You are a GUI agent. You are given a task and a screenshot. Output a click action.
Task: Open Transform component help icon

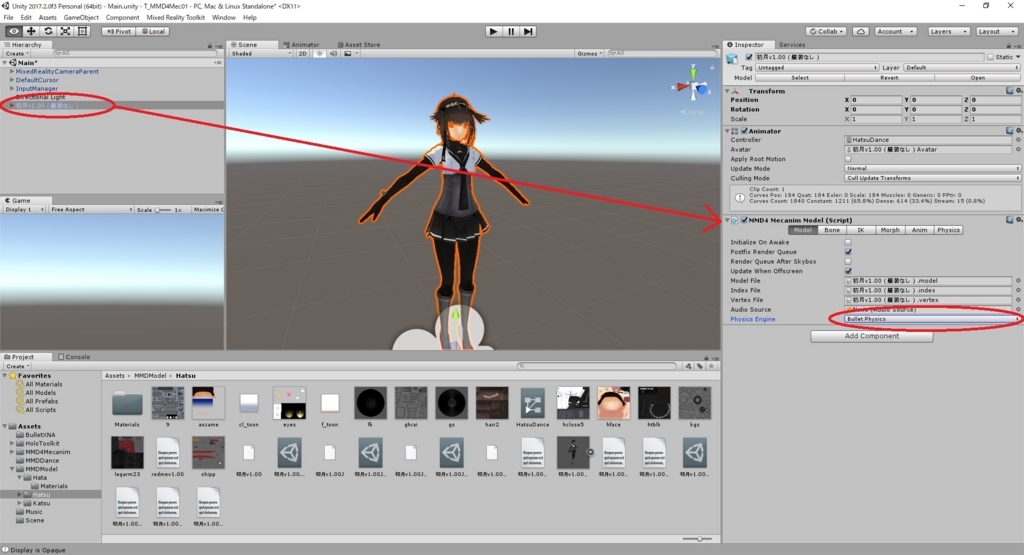1010,91
